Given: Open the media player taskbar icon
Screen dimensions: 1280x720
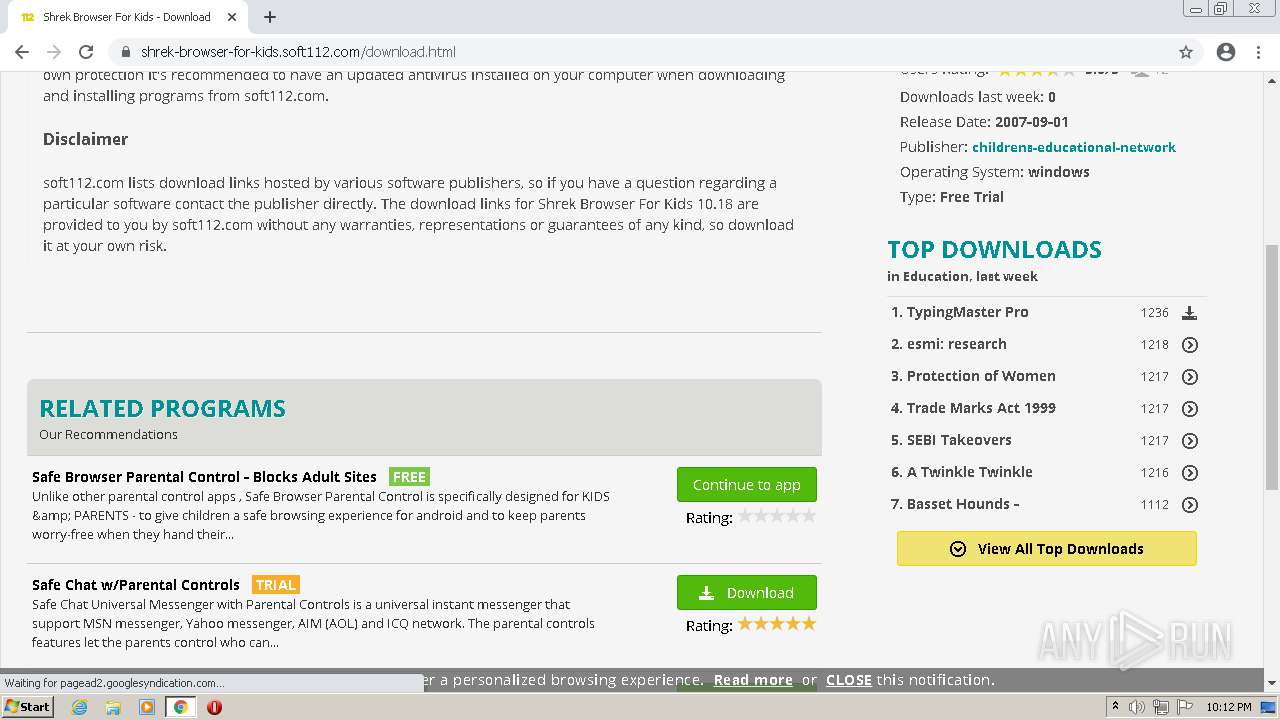Looking at the screenshot, I should pos(147,707).
